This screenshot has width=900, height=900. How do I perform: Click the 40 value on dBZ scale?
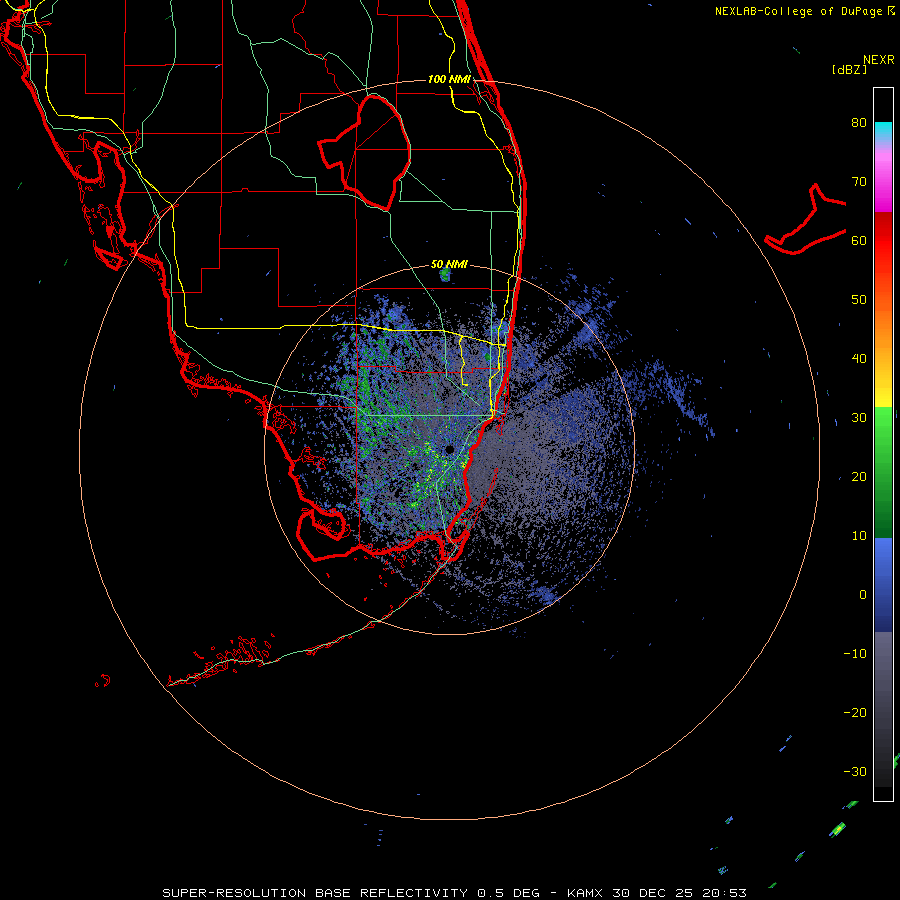(x=859, y=359)
